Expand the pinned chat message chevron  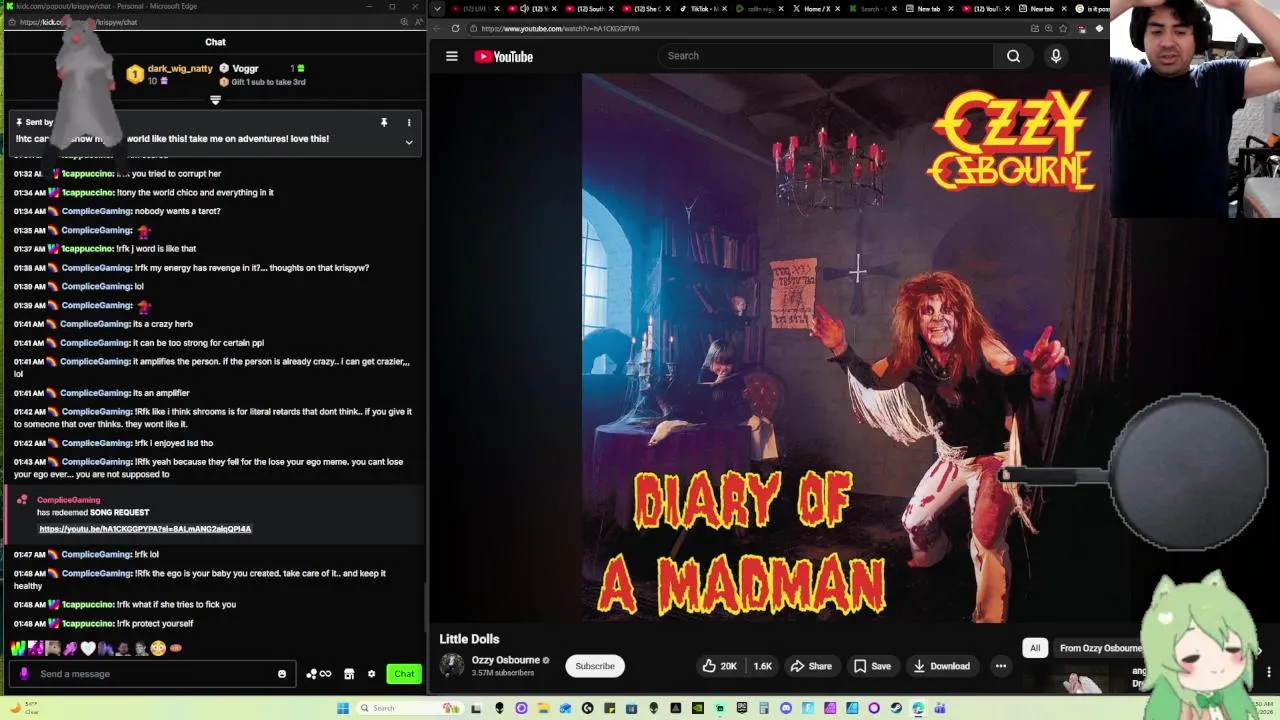tap(408, 142)
